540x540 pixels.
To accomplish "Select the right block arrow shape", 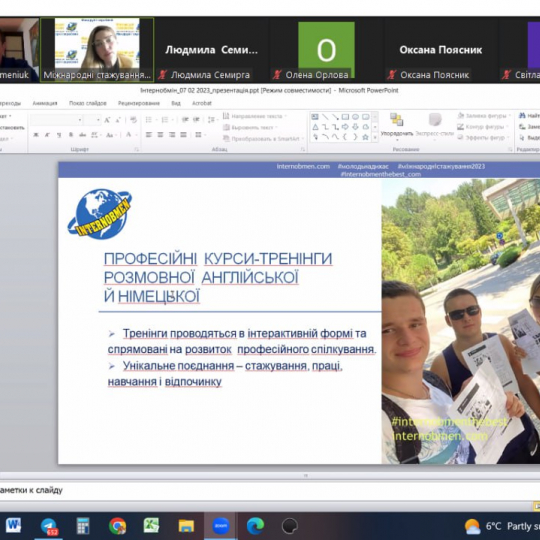I will [x=345, y=127].
